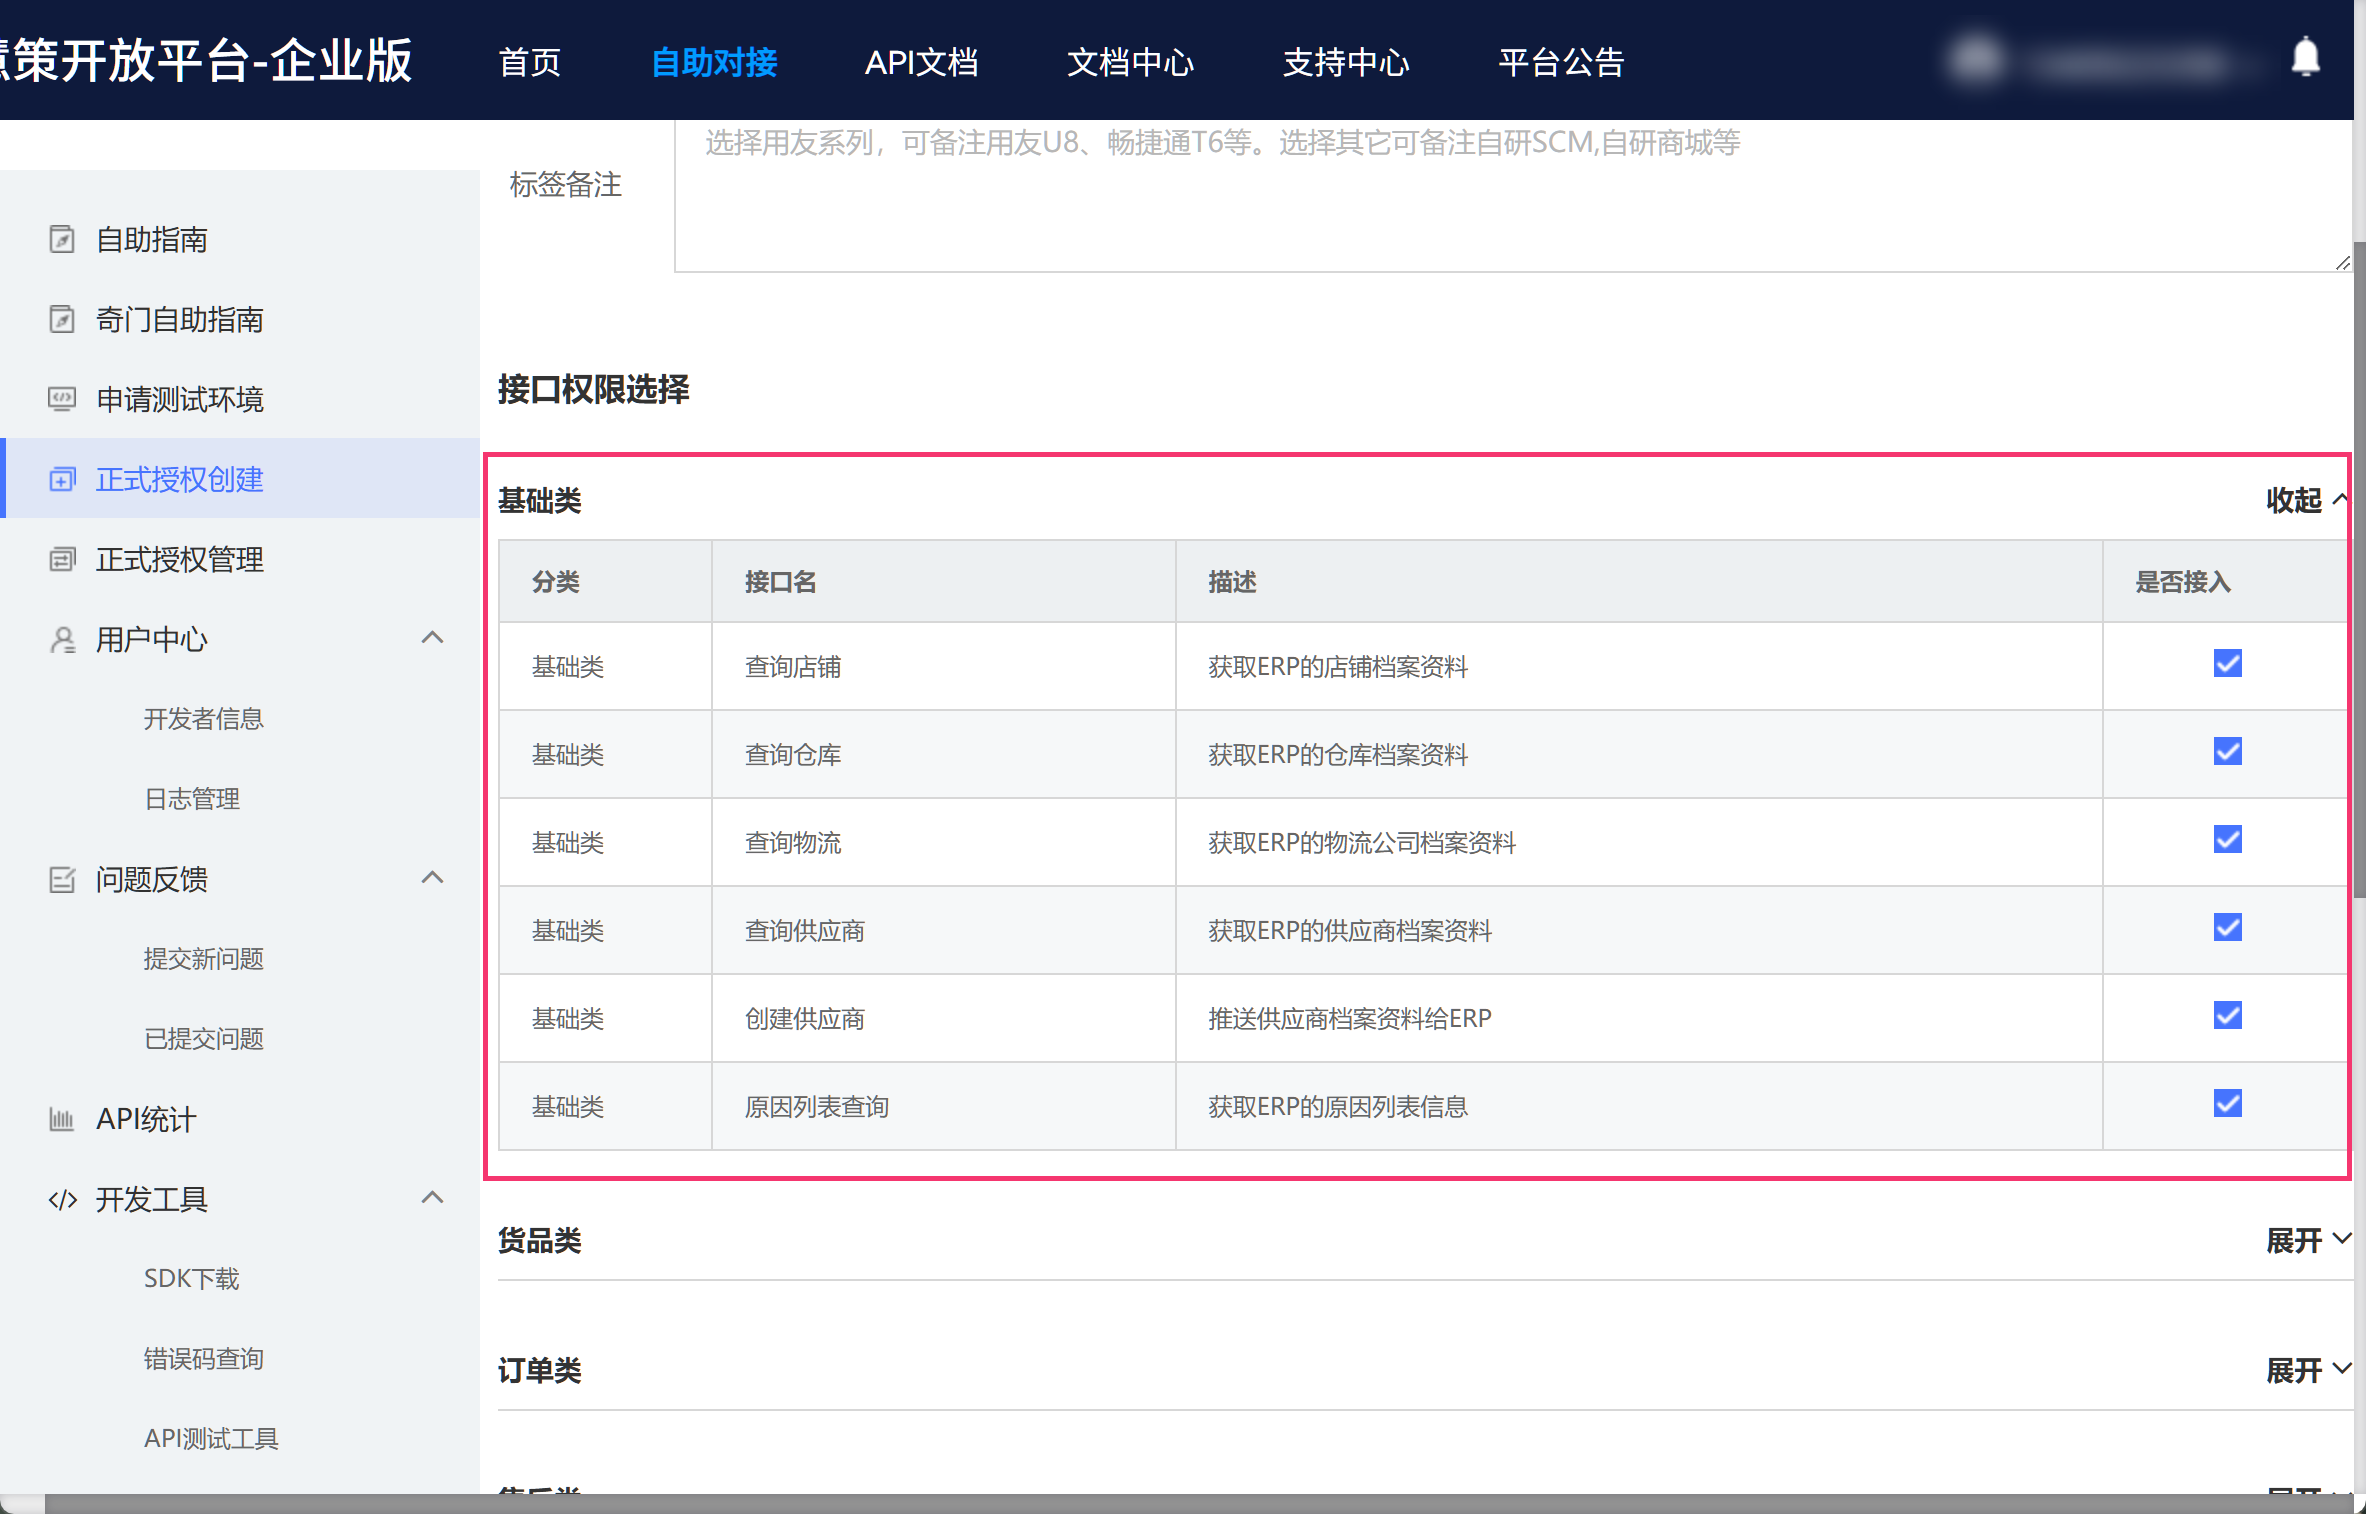Click the 申请测试环境 monitor icon

pyautogui.click(x=62, y=400)
